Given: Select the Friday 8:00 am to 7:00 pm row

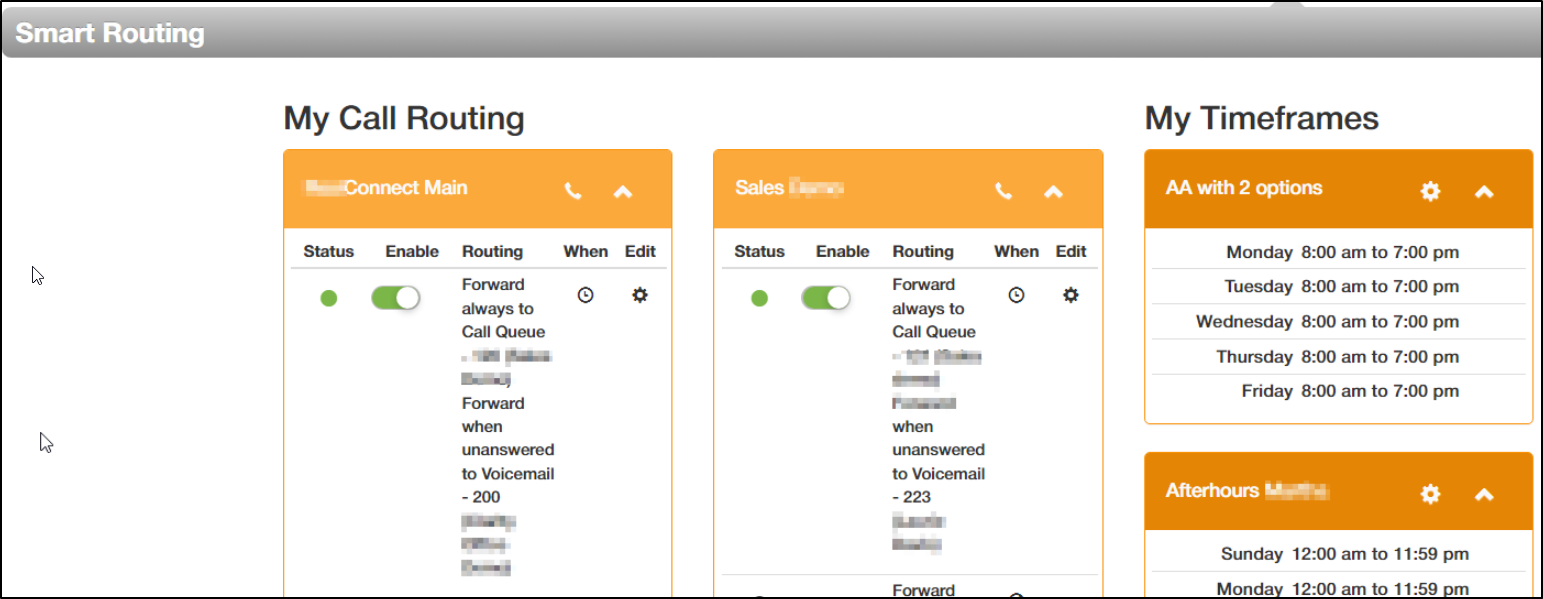Looking at the screenshot, I should click(1339, 391).
